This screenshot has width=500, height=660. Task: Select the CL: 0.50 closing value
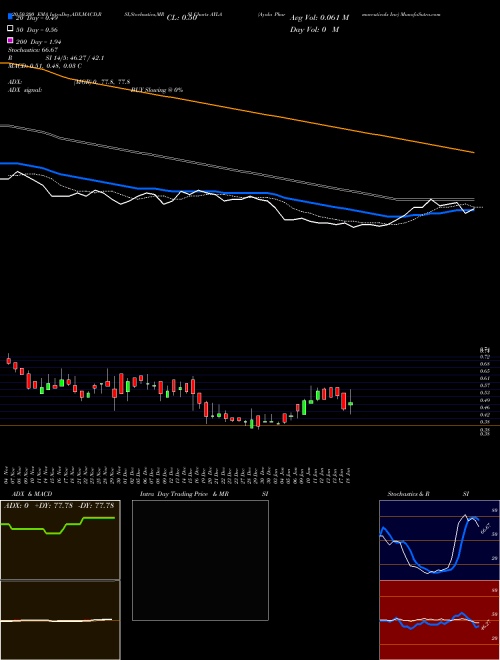click(182, 18)
